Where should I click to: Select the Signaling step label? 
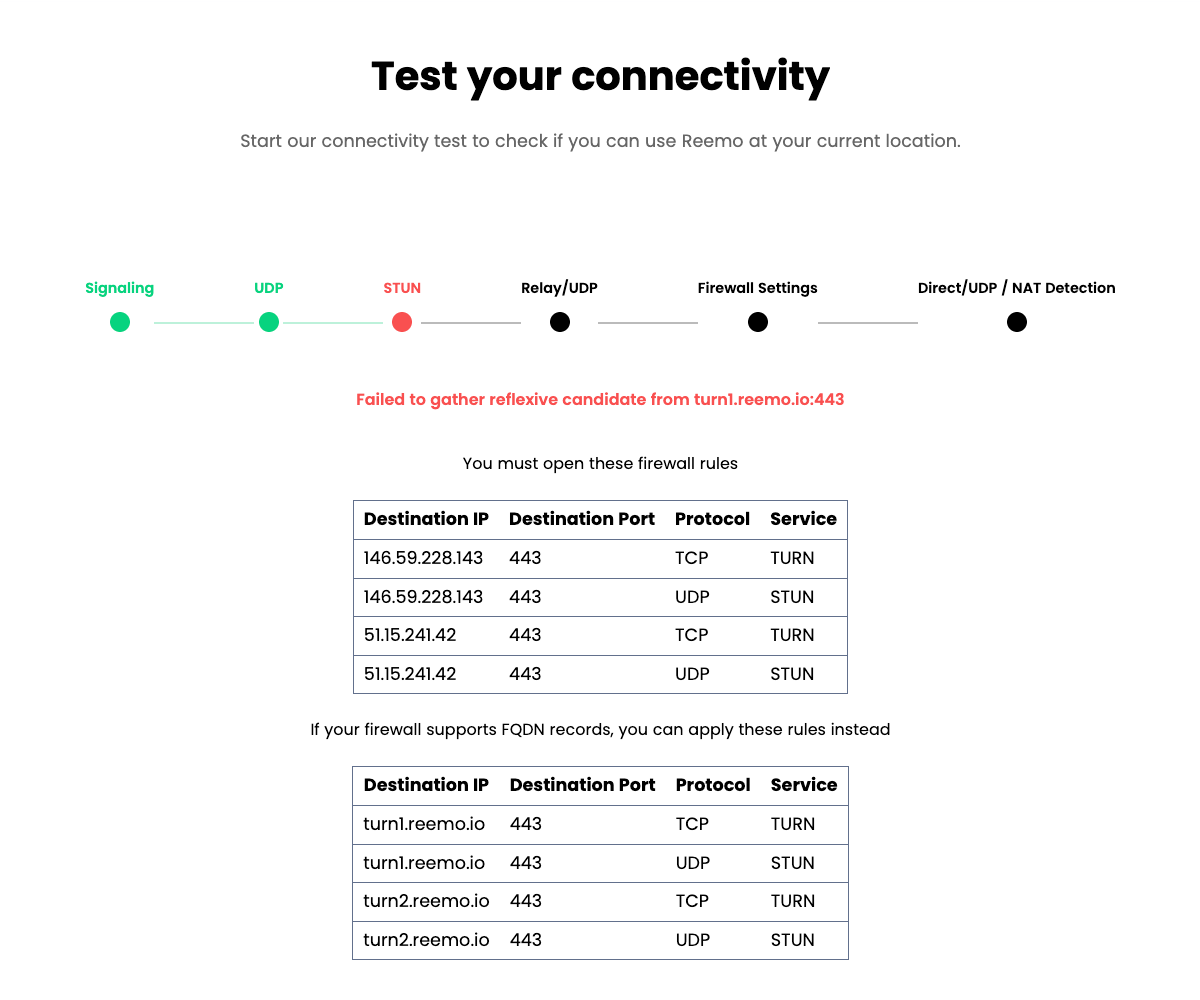point(119,288)
